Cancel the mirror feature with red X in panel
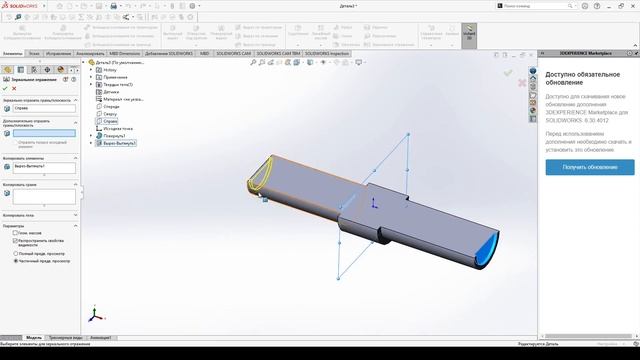The height and width of the screenshot is (360, 640). point(14,89)
